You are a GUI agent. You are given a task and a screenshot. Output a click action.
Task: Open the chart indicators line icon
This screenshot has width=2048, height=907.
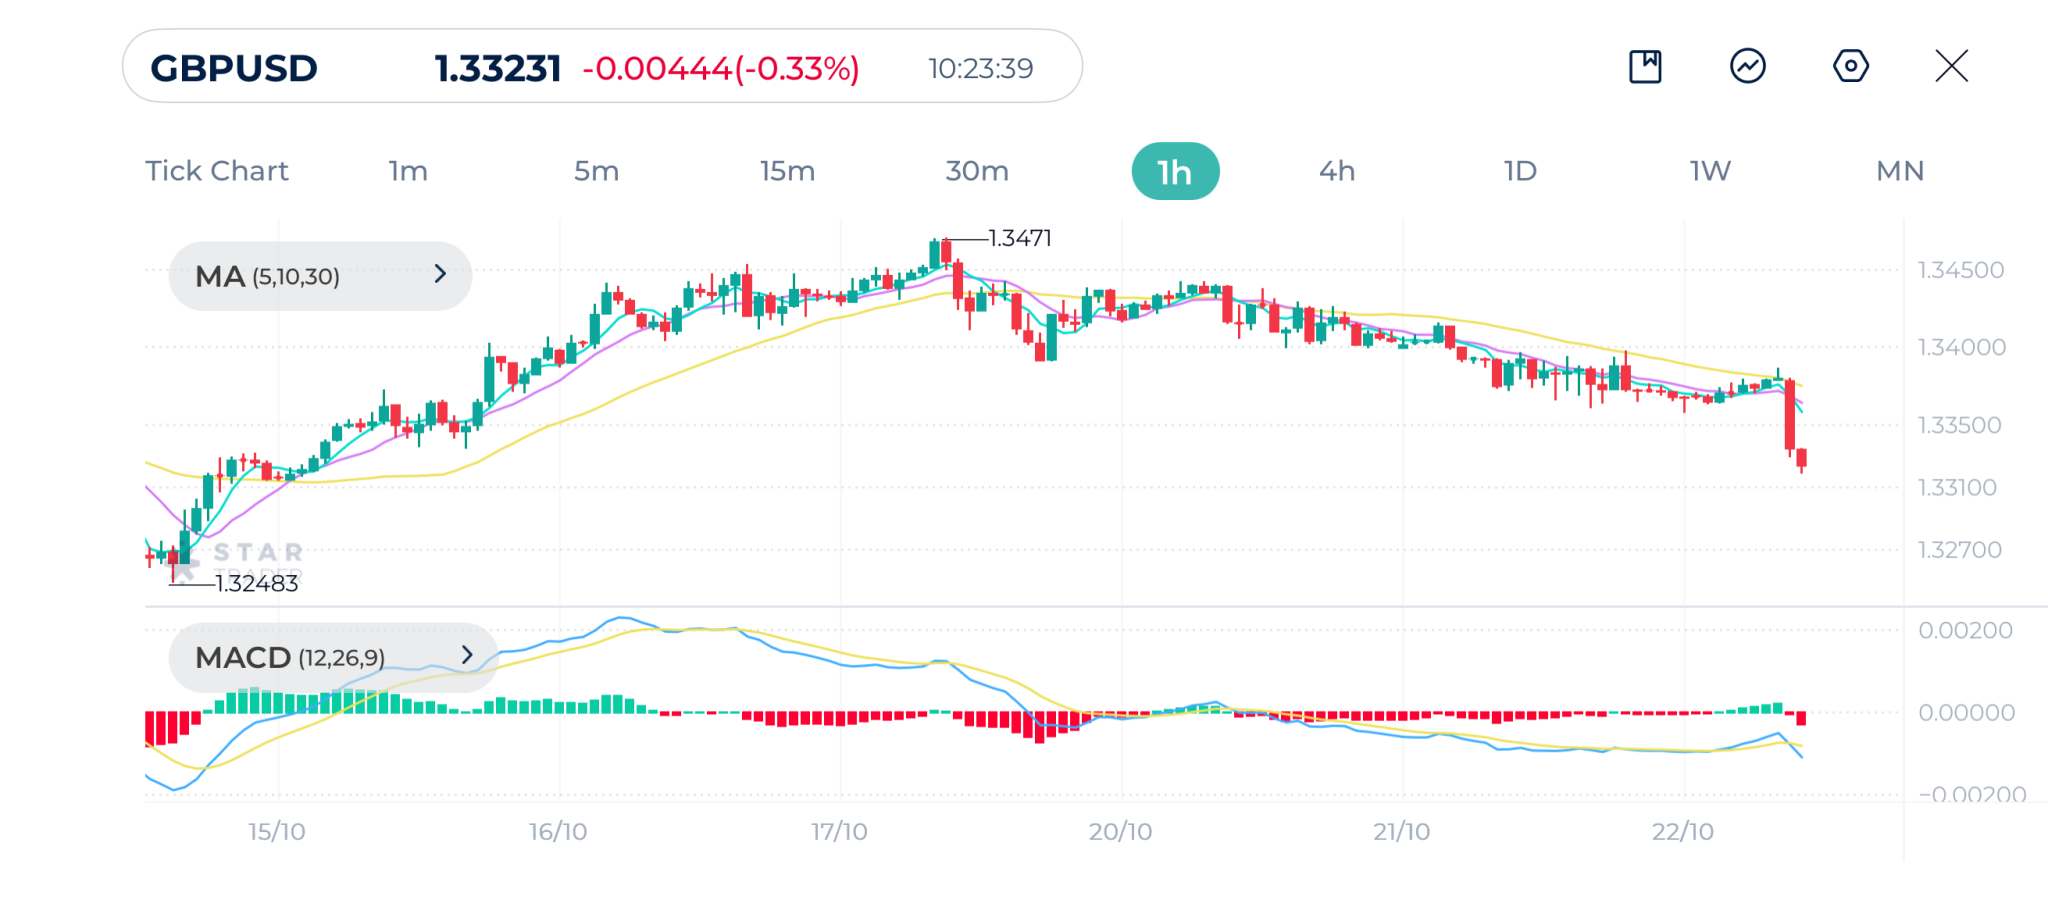tap(1747, 67)
